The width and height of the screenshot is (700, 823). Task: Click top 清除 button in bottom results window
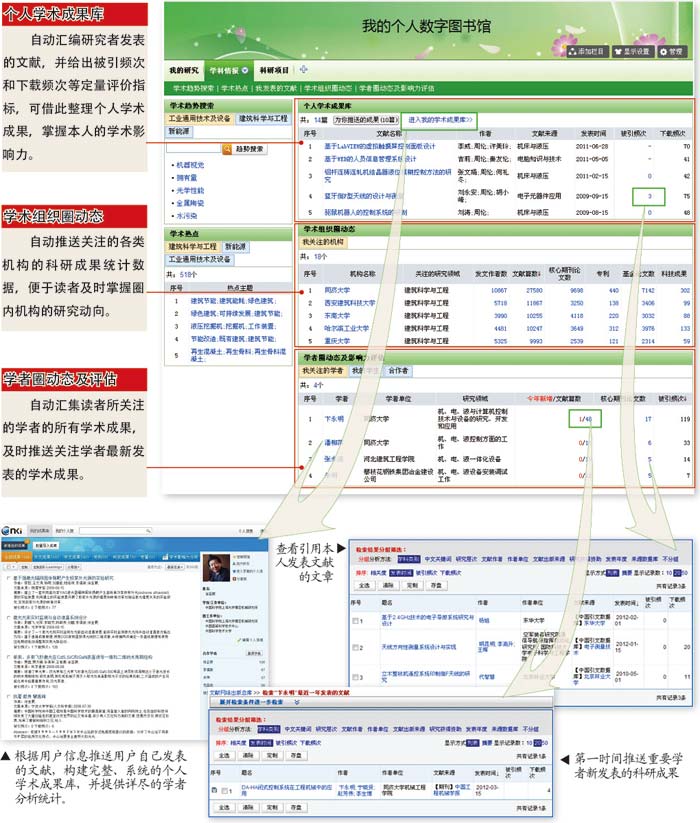pos(248,755)
